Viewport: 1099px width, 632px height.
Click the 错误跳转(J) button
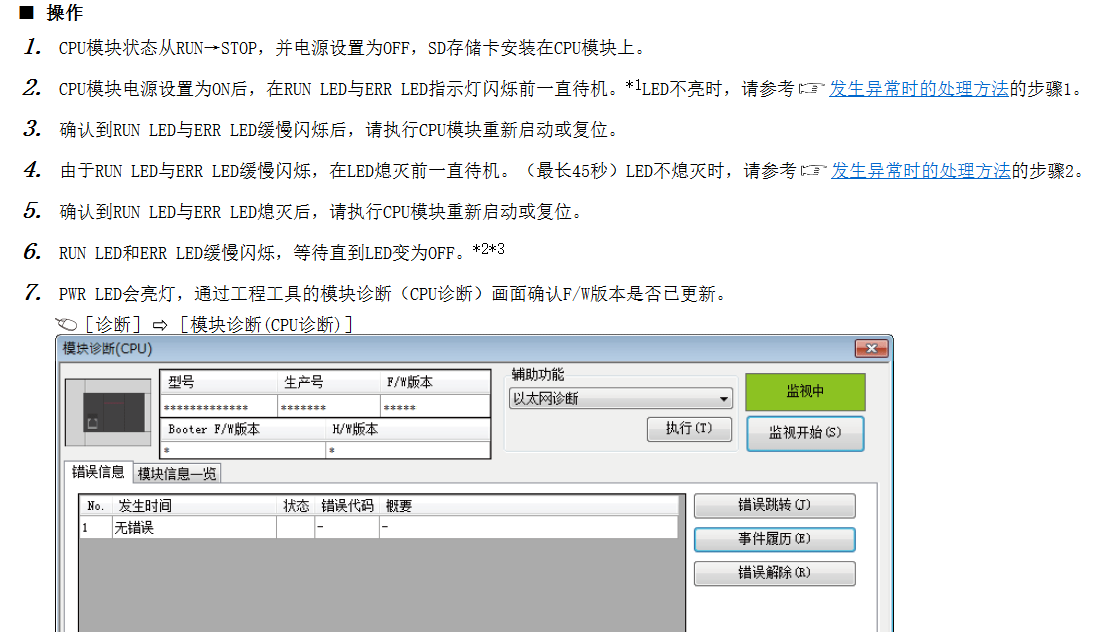click(774, 506)
